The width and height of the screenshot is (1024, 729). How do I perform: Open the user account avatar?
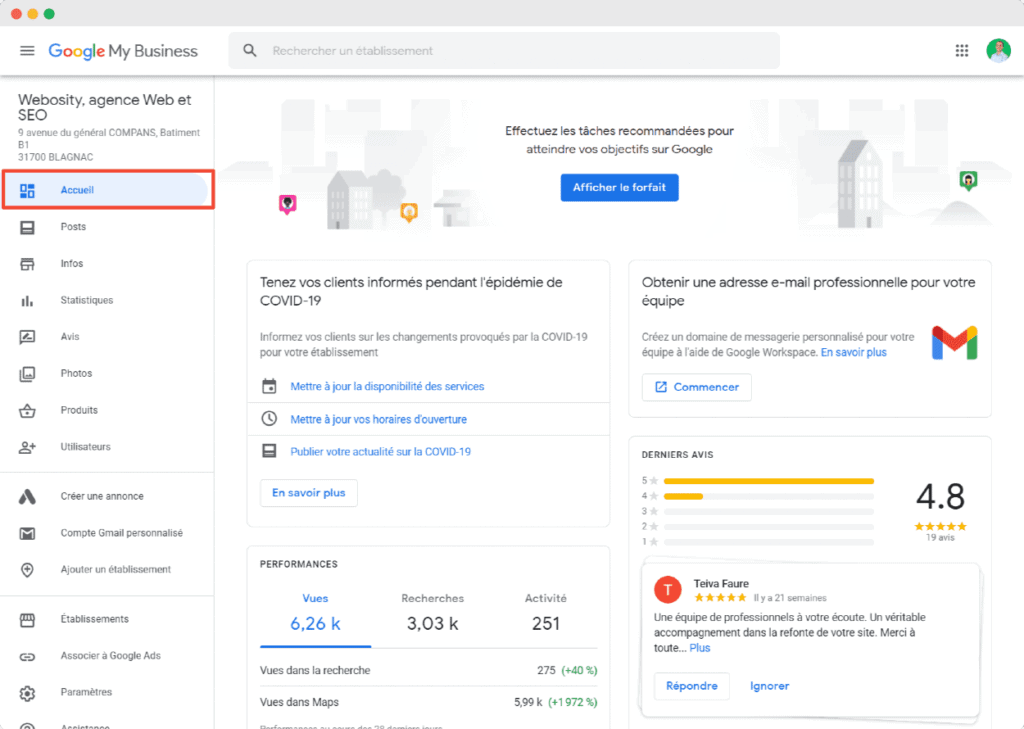998,50
